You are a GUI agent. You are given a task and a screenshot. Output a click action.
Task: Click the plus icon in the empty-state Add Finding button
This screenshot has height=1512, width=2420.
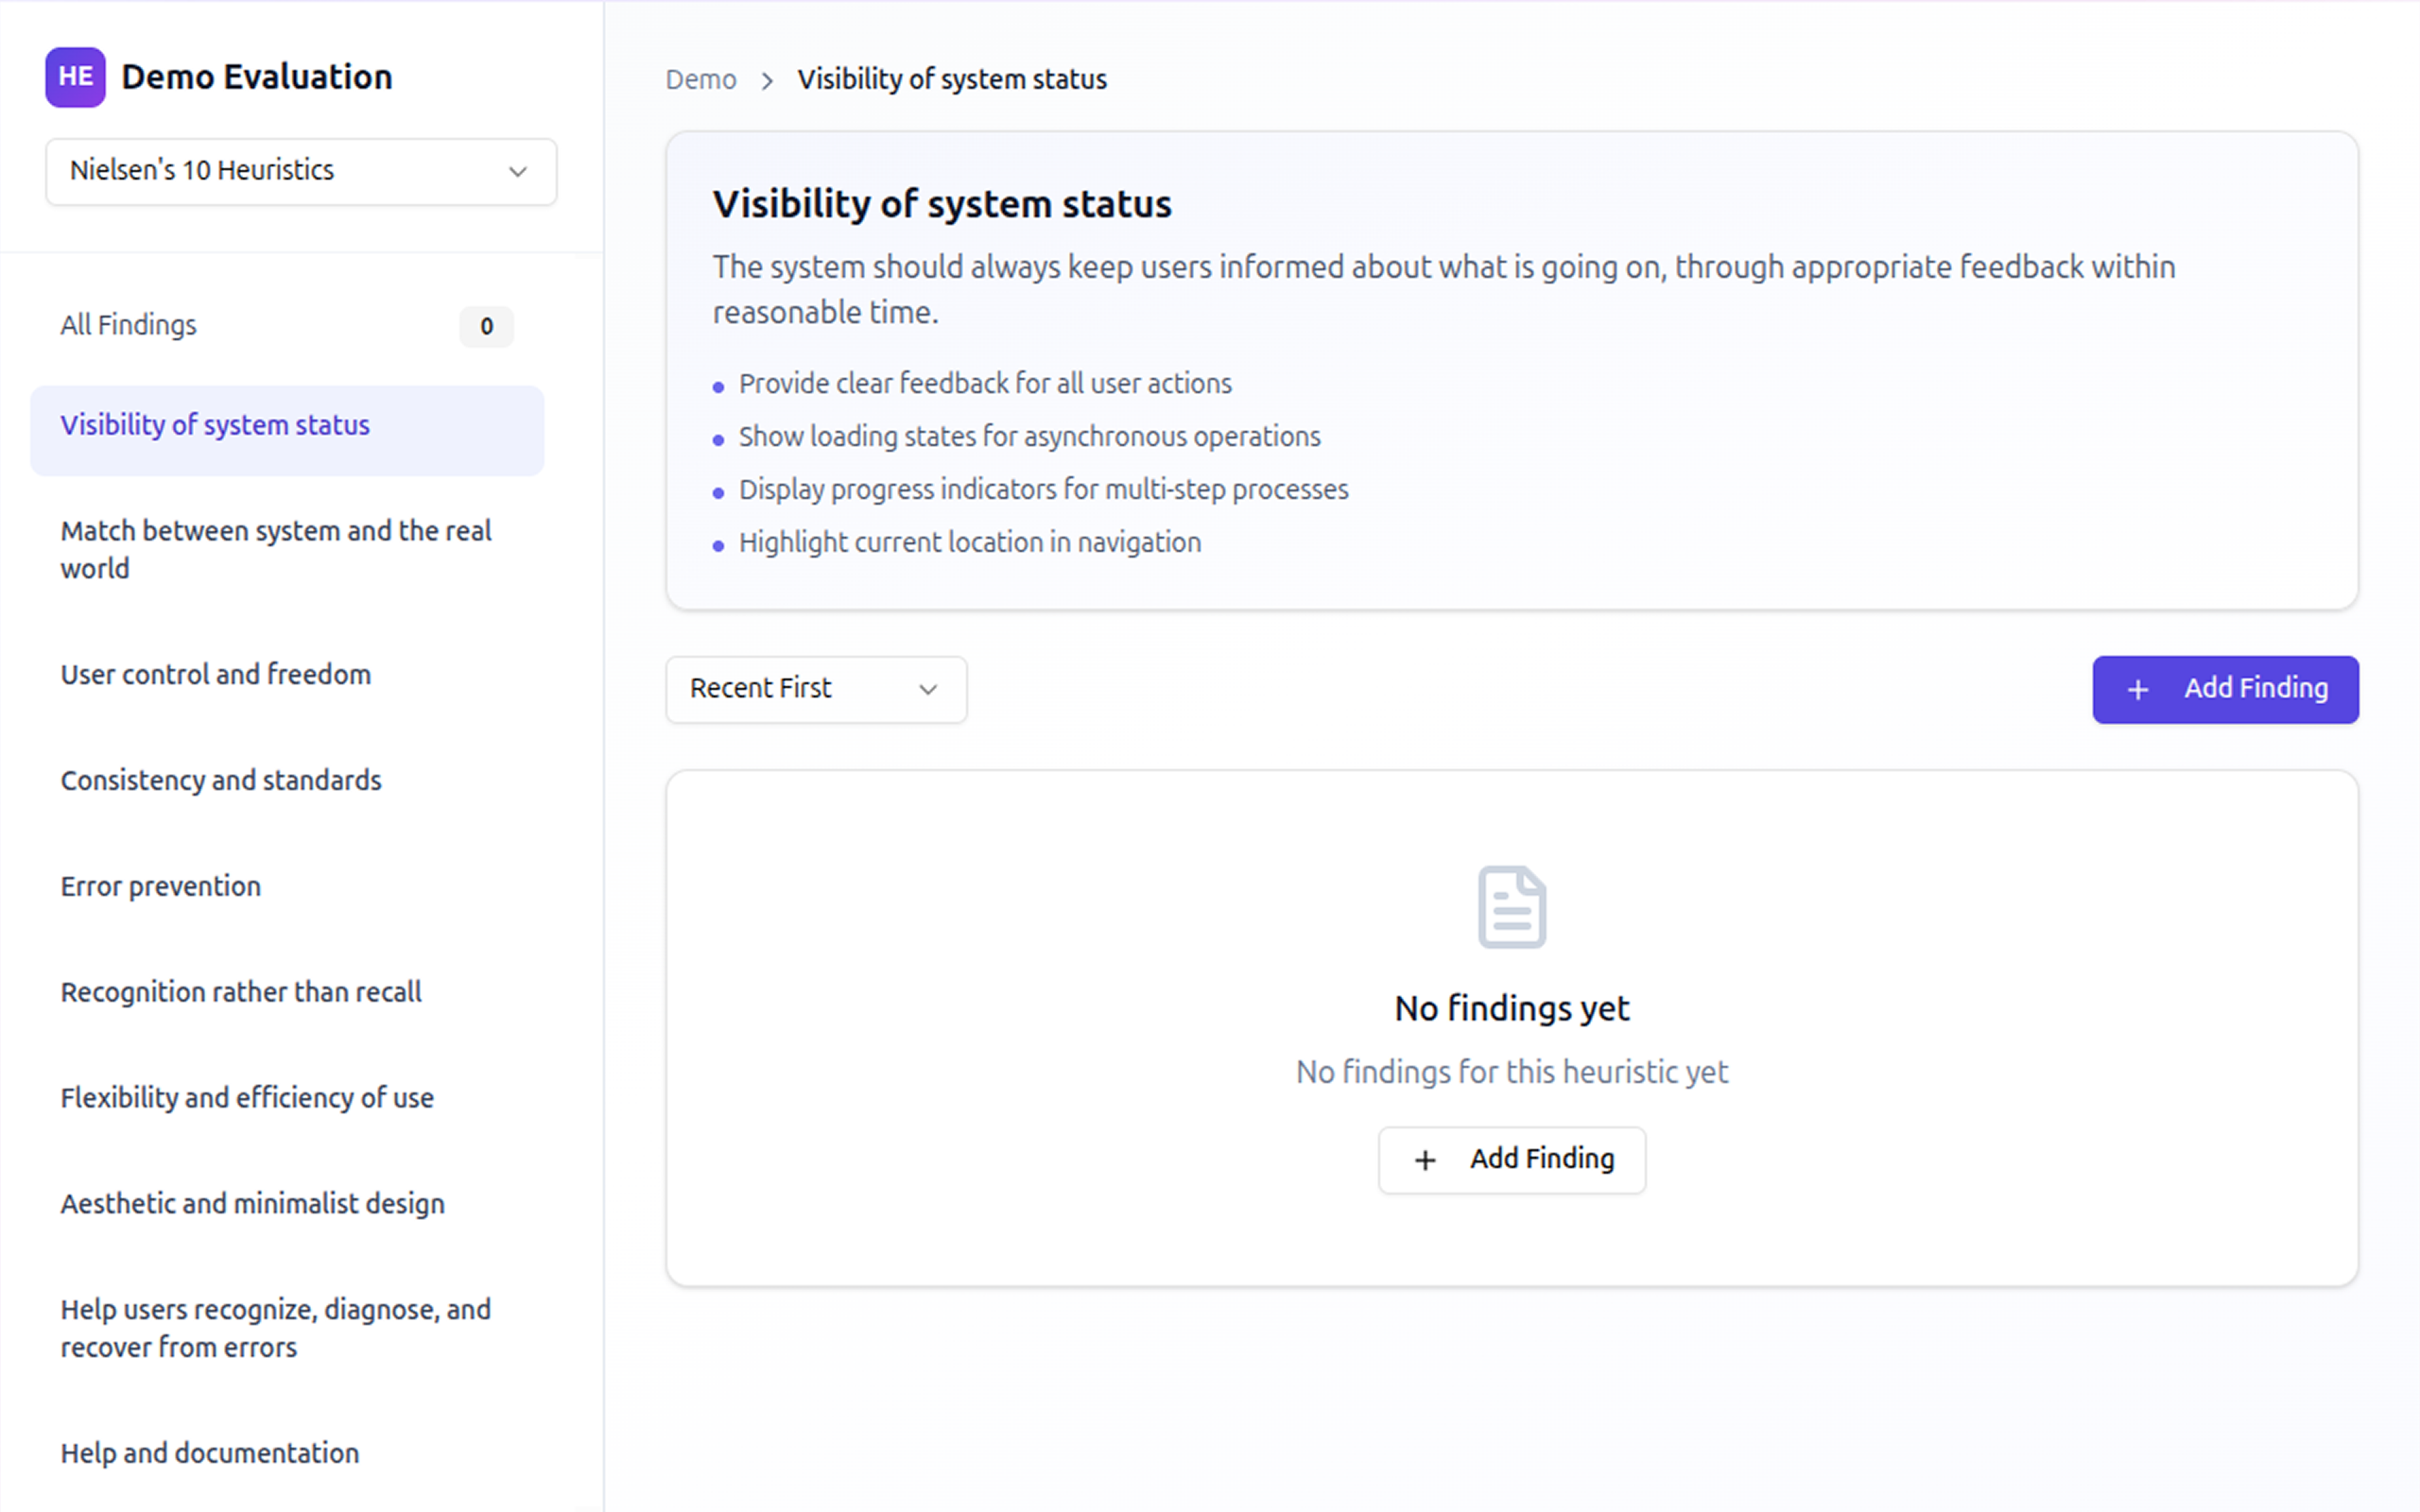(x=1424, y=1159)
